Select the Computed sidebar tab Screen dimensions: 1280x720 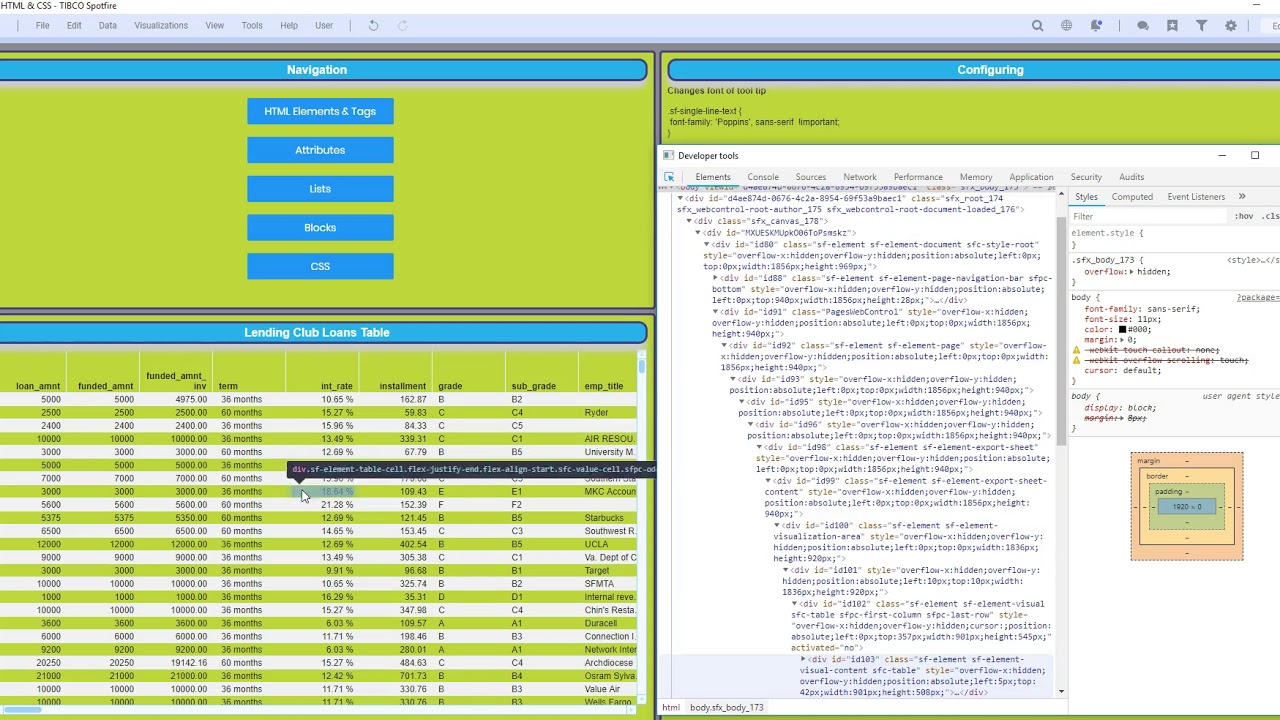(x=1132, y=197)
